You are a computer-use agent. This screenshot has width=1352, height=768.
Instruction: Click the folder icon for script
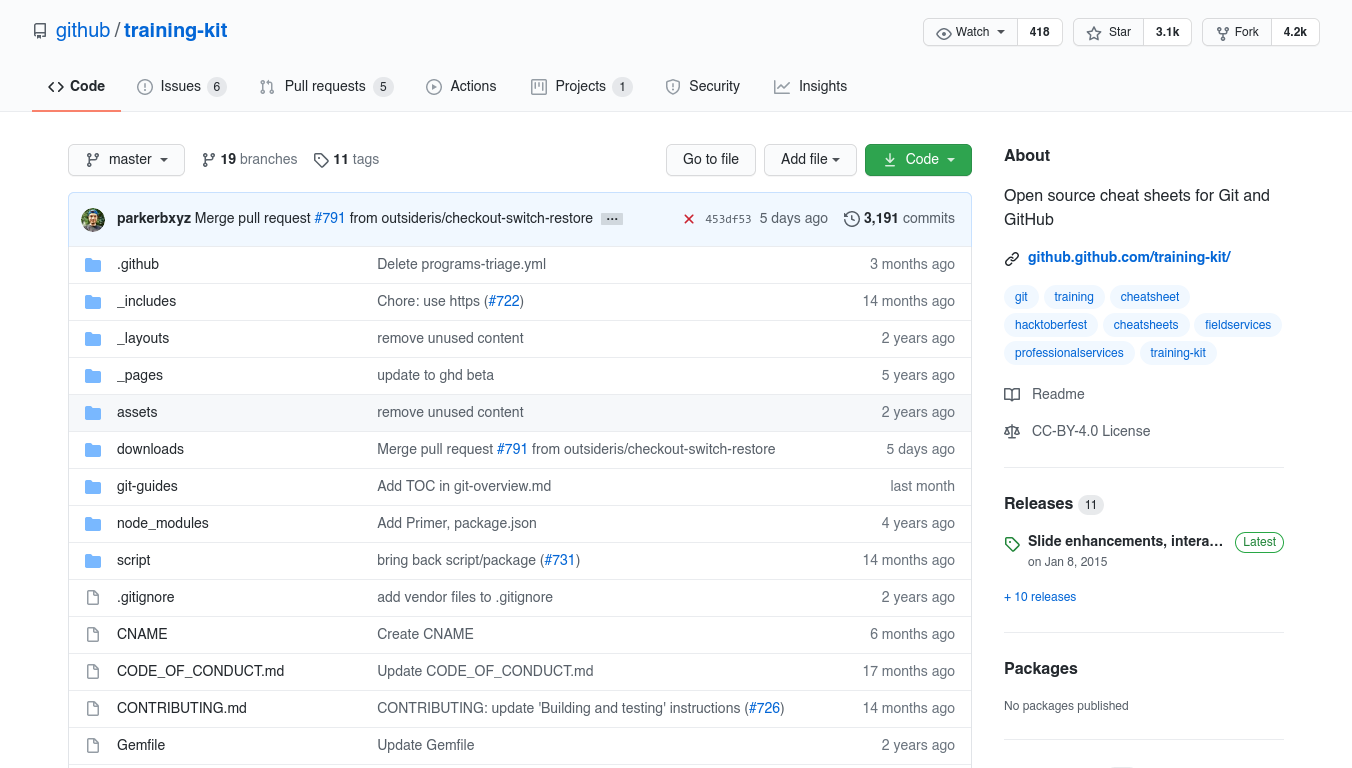pos(93,560)
